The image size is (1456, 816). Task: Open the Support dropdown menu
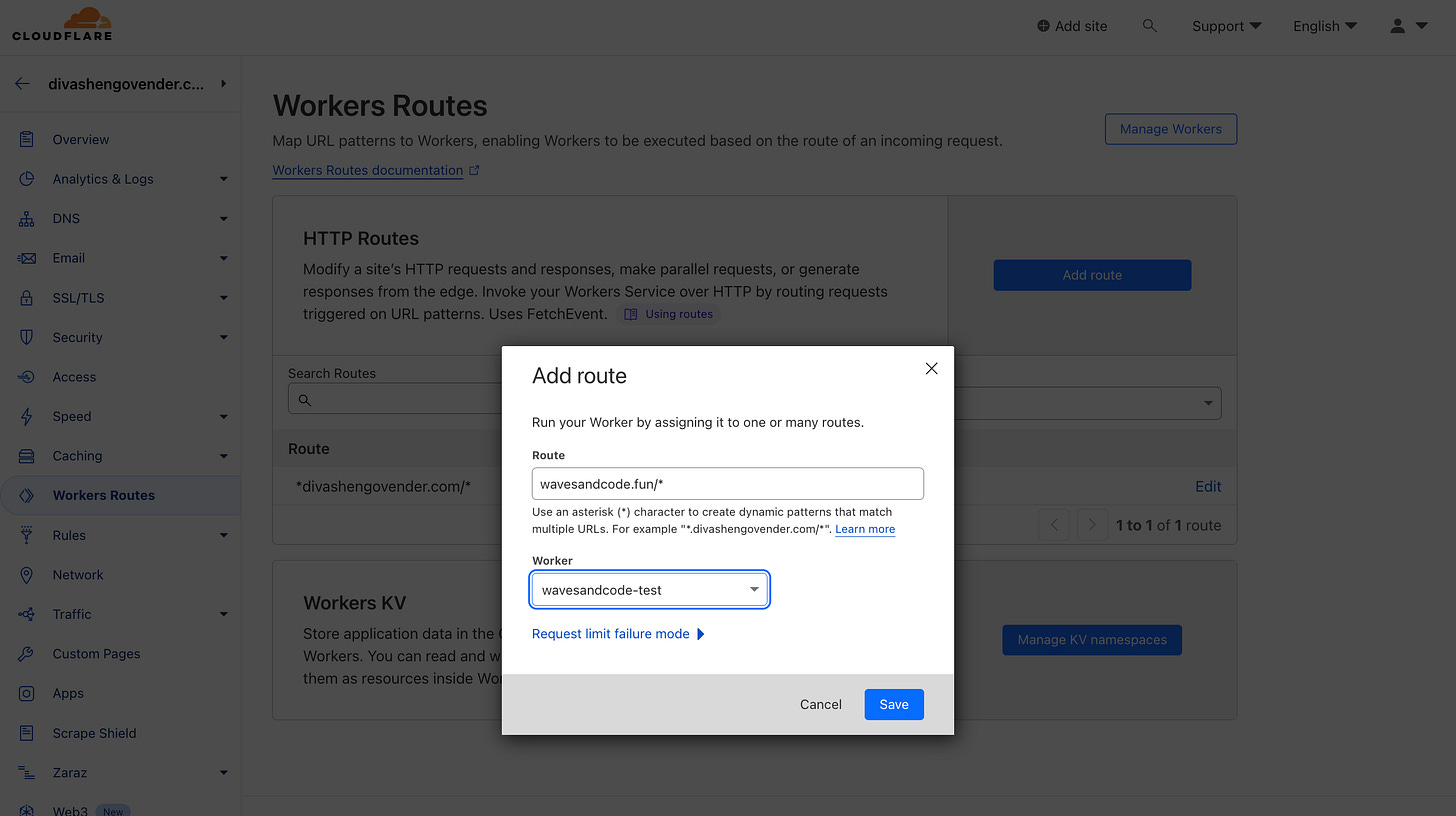(x=1227, y=26)
